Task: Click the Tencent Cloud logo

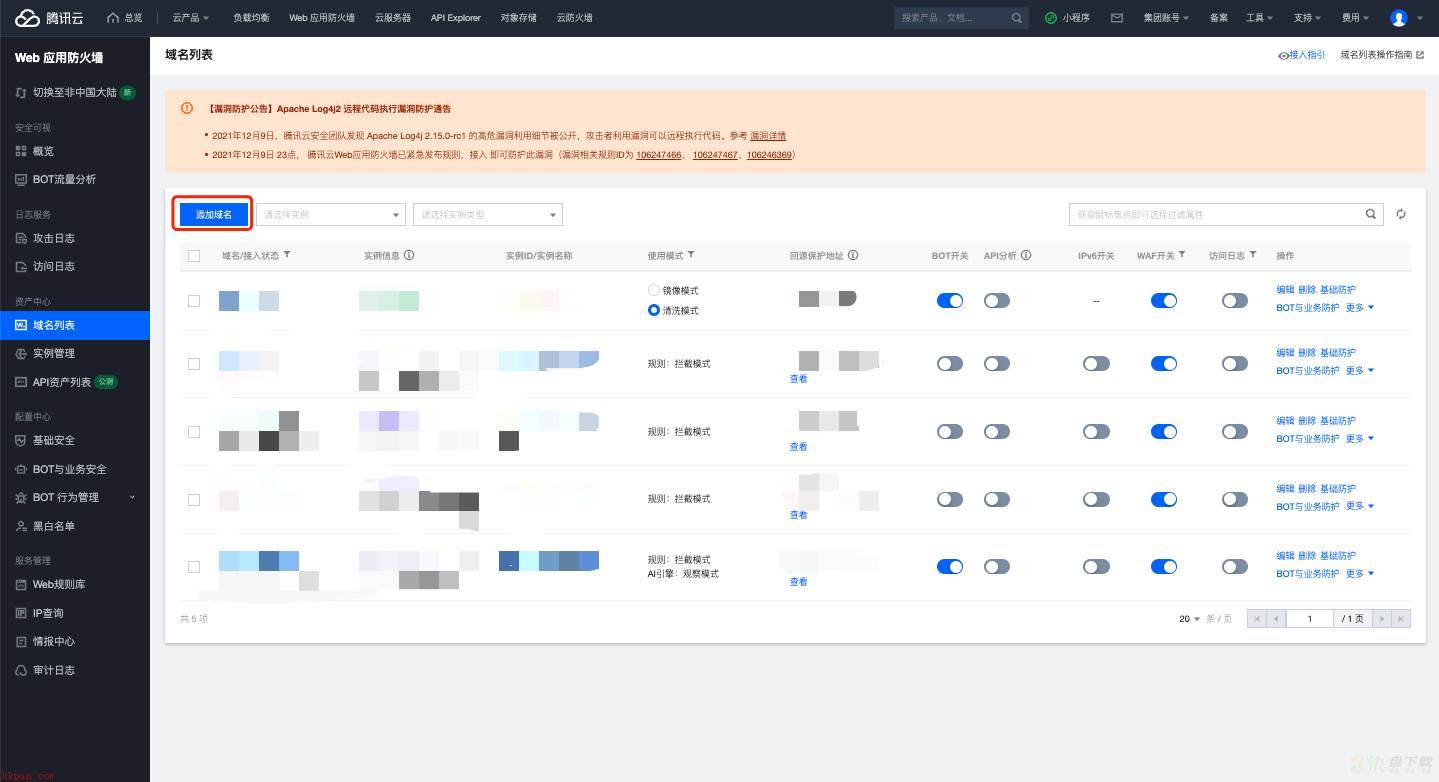Action: pyautogui.click(x=49, y=18)
